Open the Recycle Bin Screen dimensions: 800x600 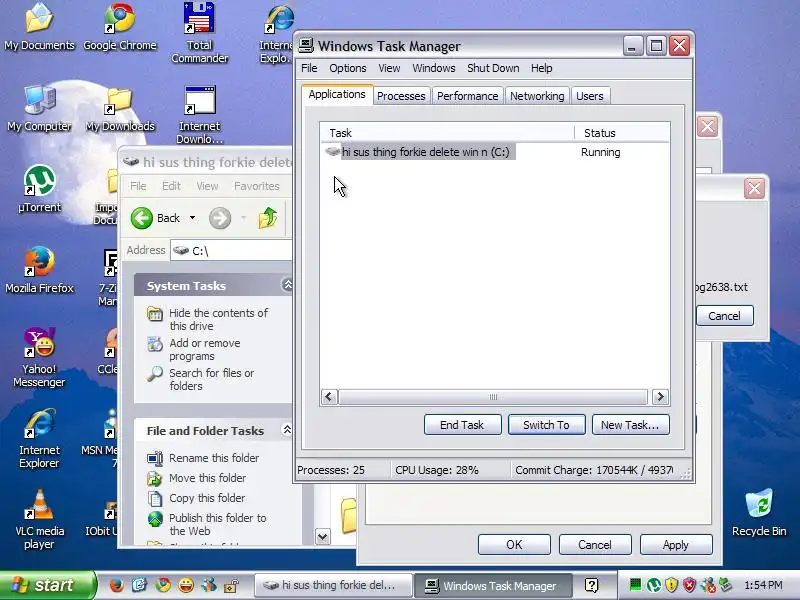click(759, 513)
